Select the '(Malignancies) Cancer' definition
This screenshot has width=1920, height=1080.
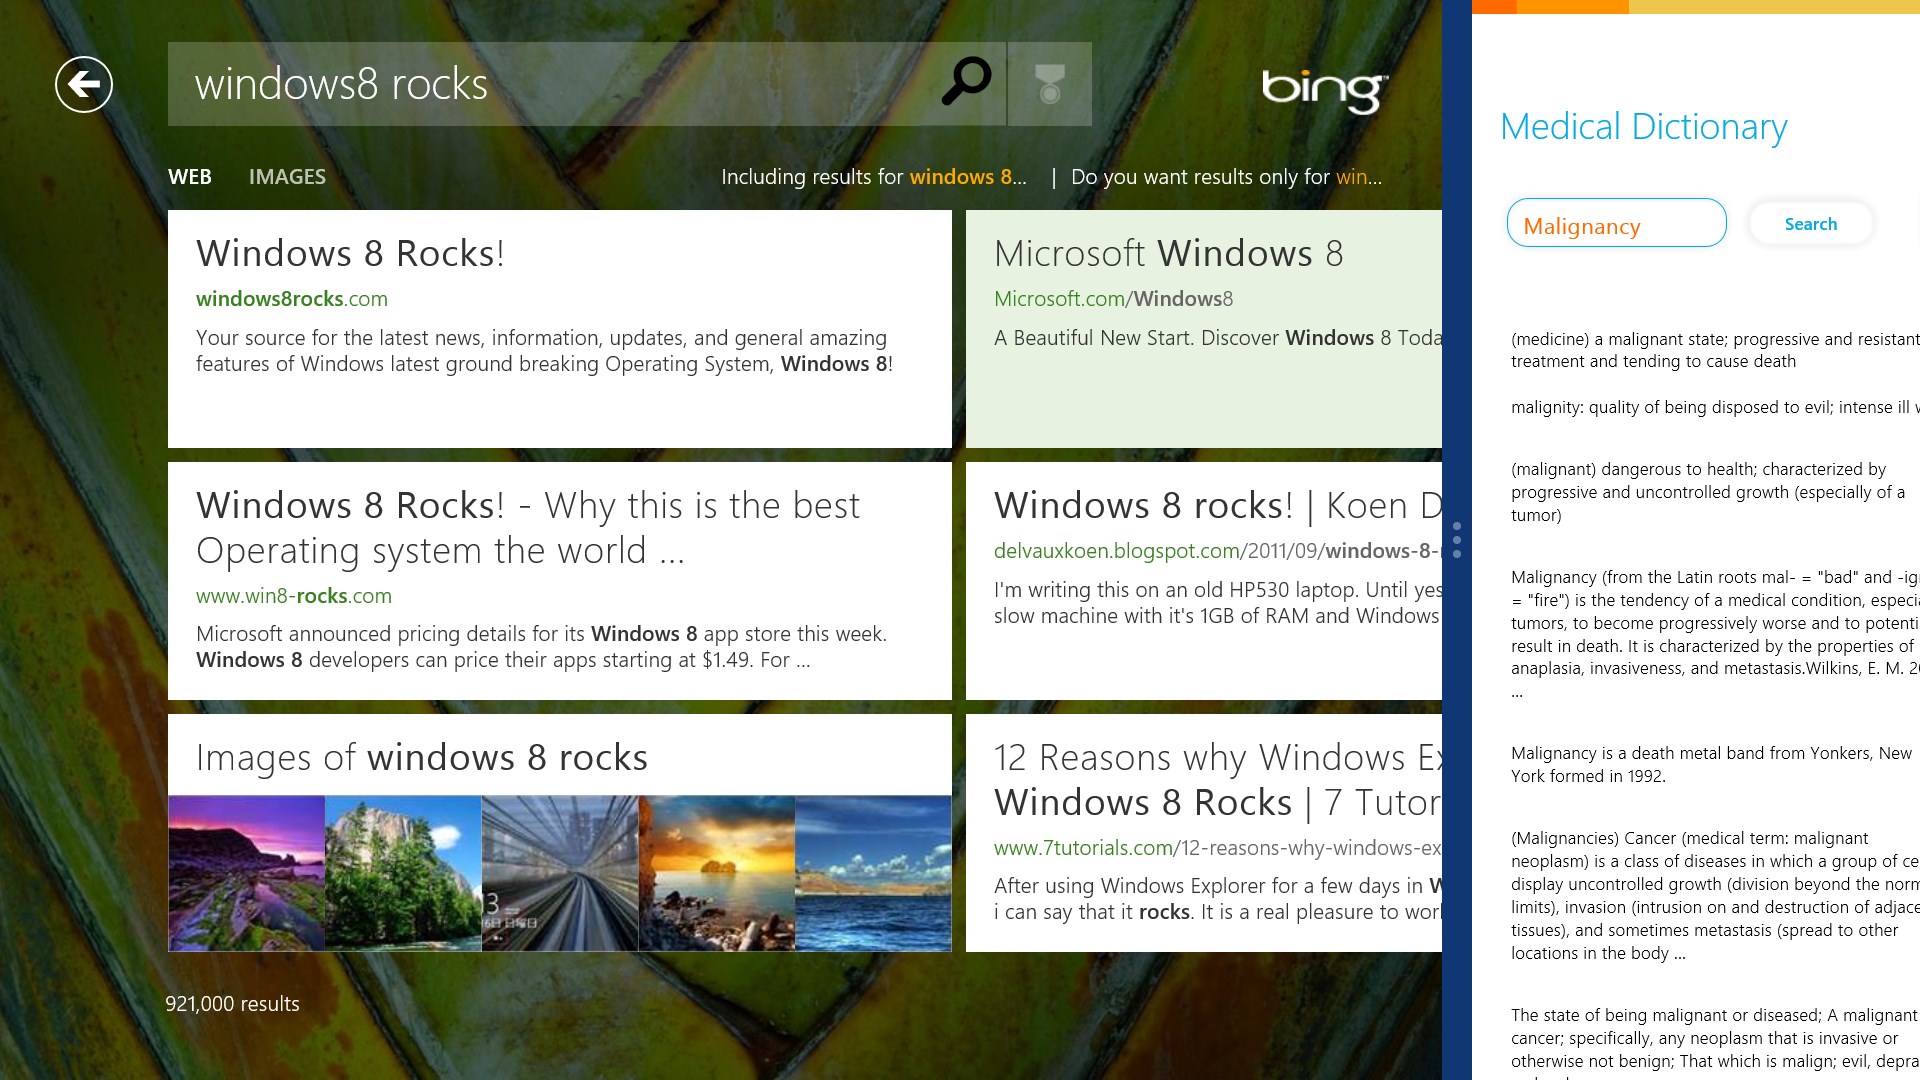[x=1715, y=895]
